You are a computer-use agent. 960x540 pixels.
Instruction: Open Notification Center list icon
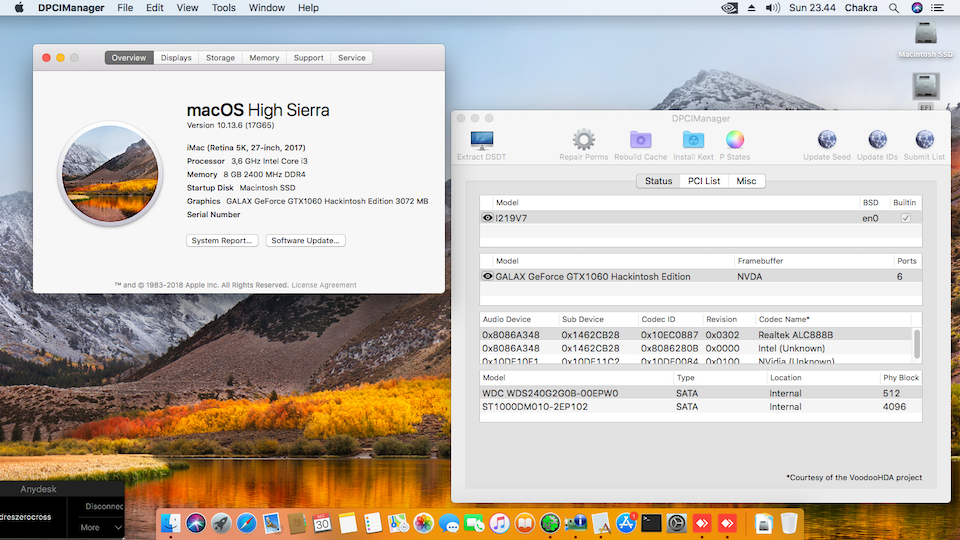[x=937, y=8]
